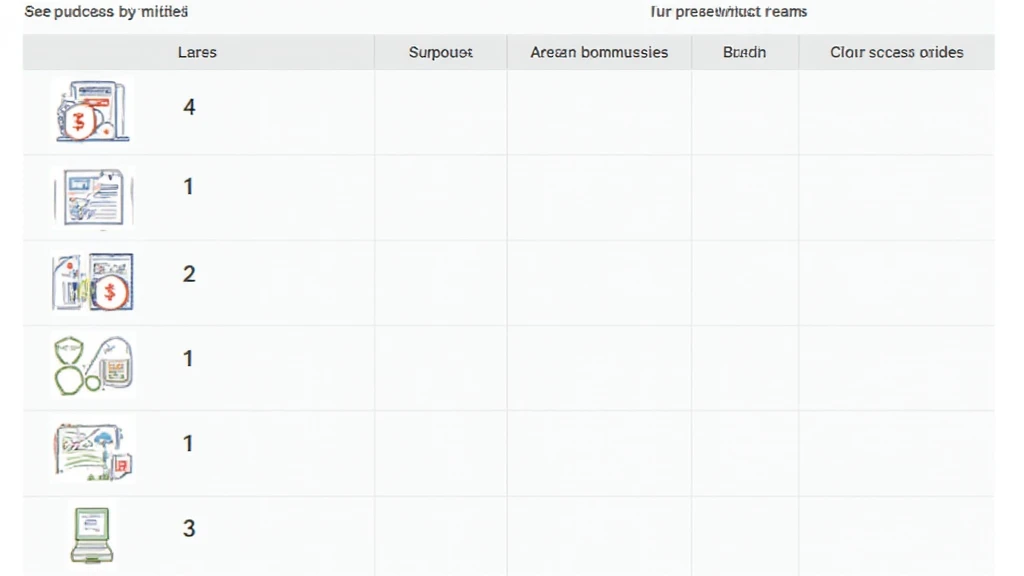Click the Surpouet column header
Image resolution: width=1024 pixels, height=576 pixels.
point(441,52)
